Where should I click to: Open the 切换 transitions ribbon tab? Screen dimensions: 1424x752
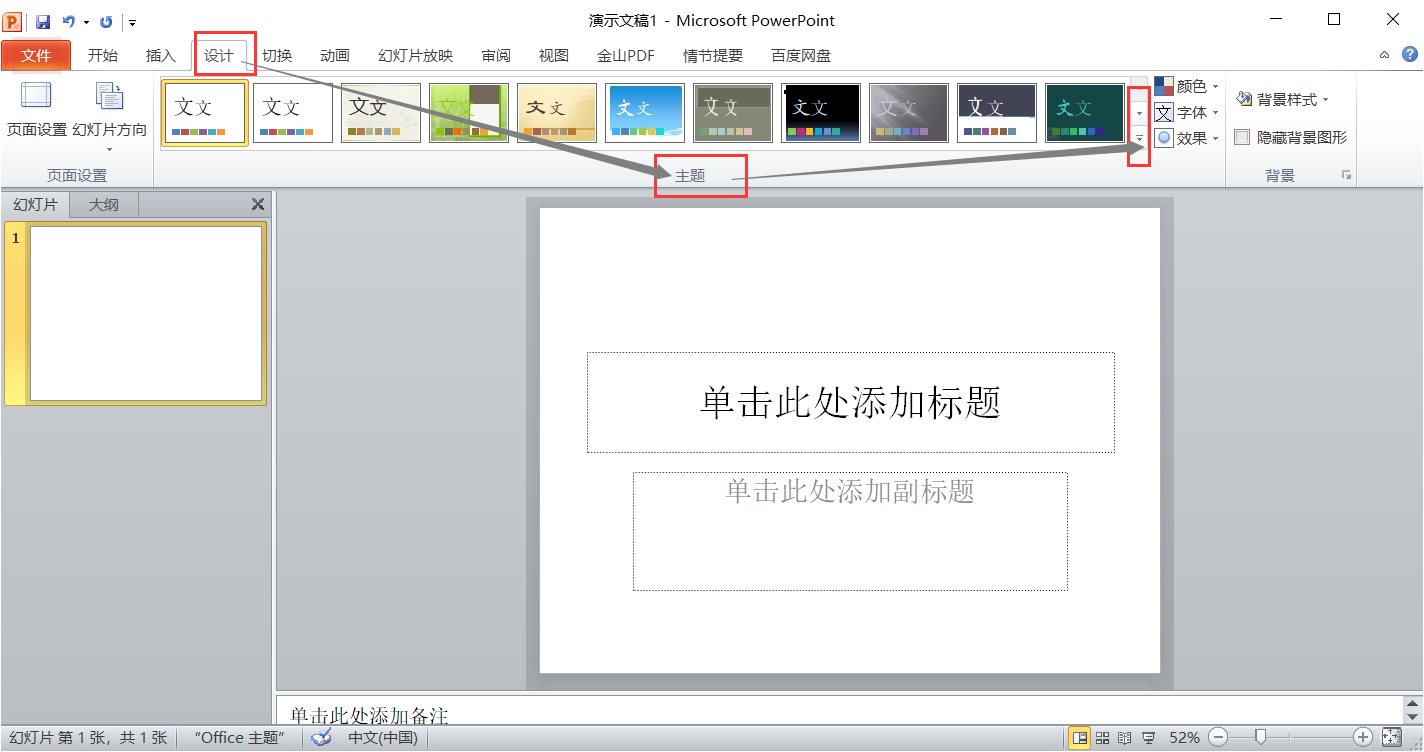click(277, 56)
